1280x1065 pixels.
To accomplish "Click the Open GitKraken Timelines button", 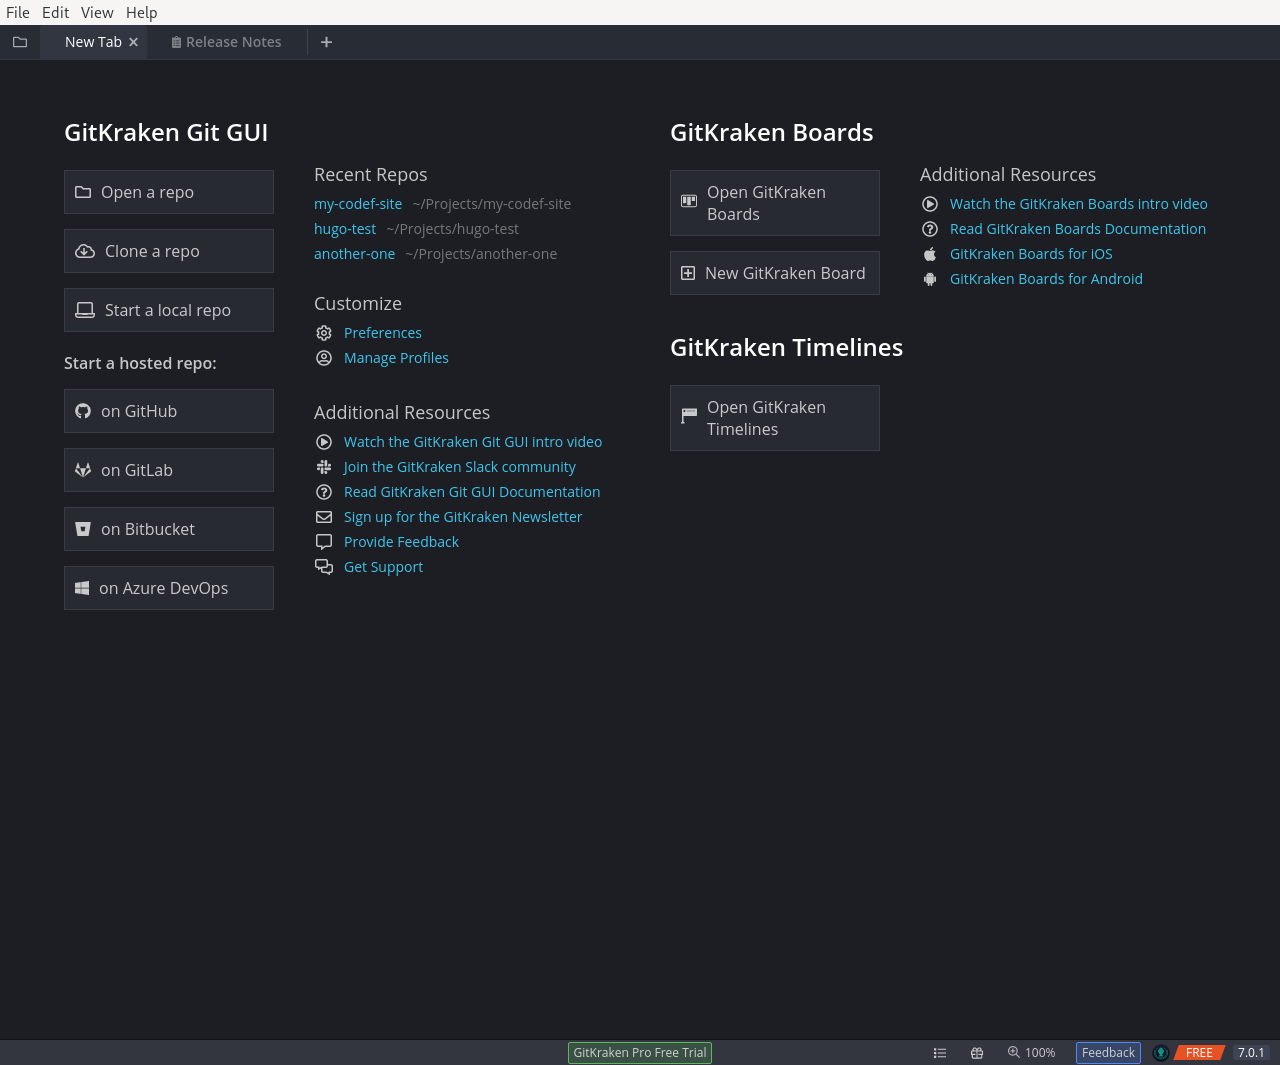I will (775, 418).
